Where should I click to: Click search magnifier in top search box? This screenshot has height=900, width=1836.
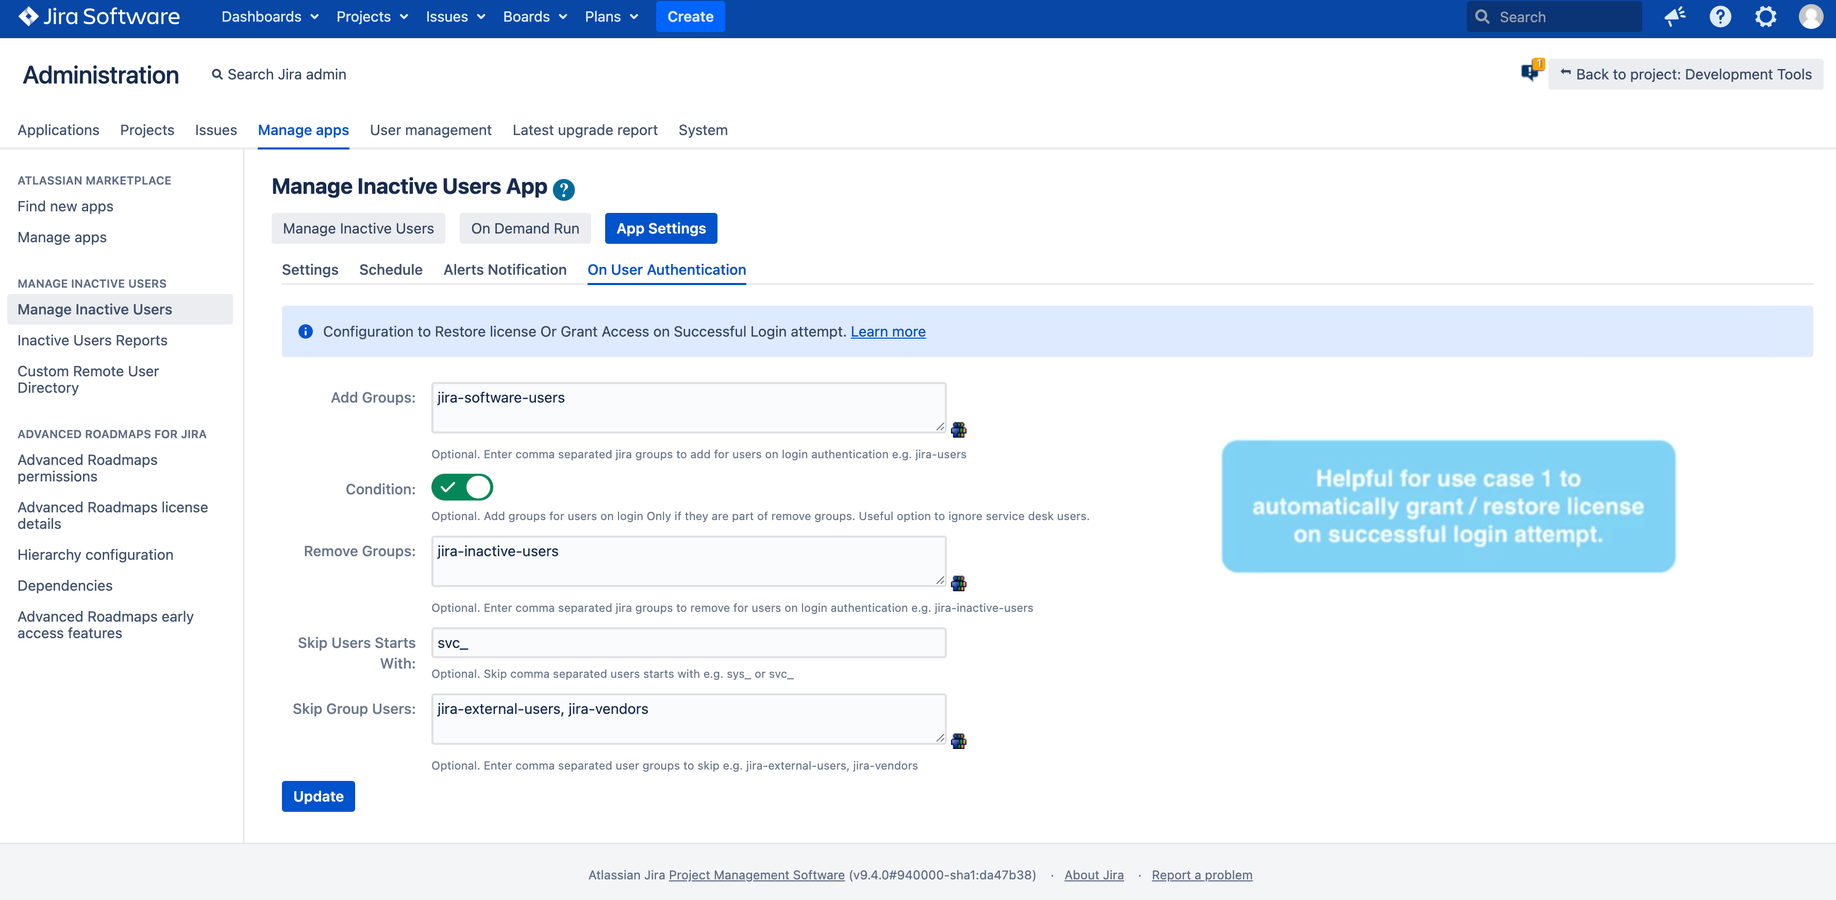click(x=1483, y=17)
